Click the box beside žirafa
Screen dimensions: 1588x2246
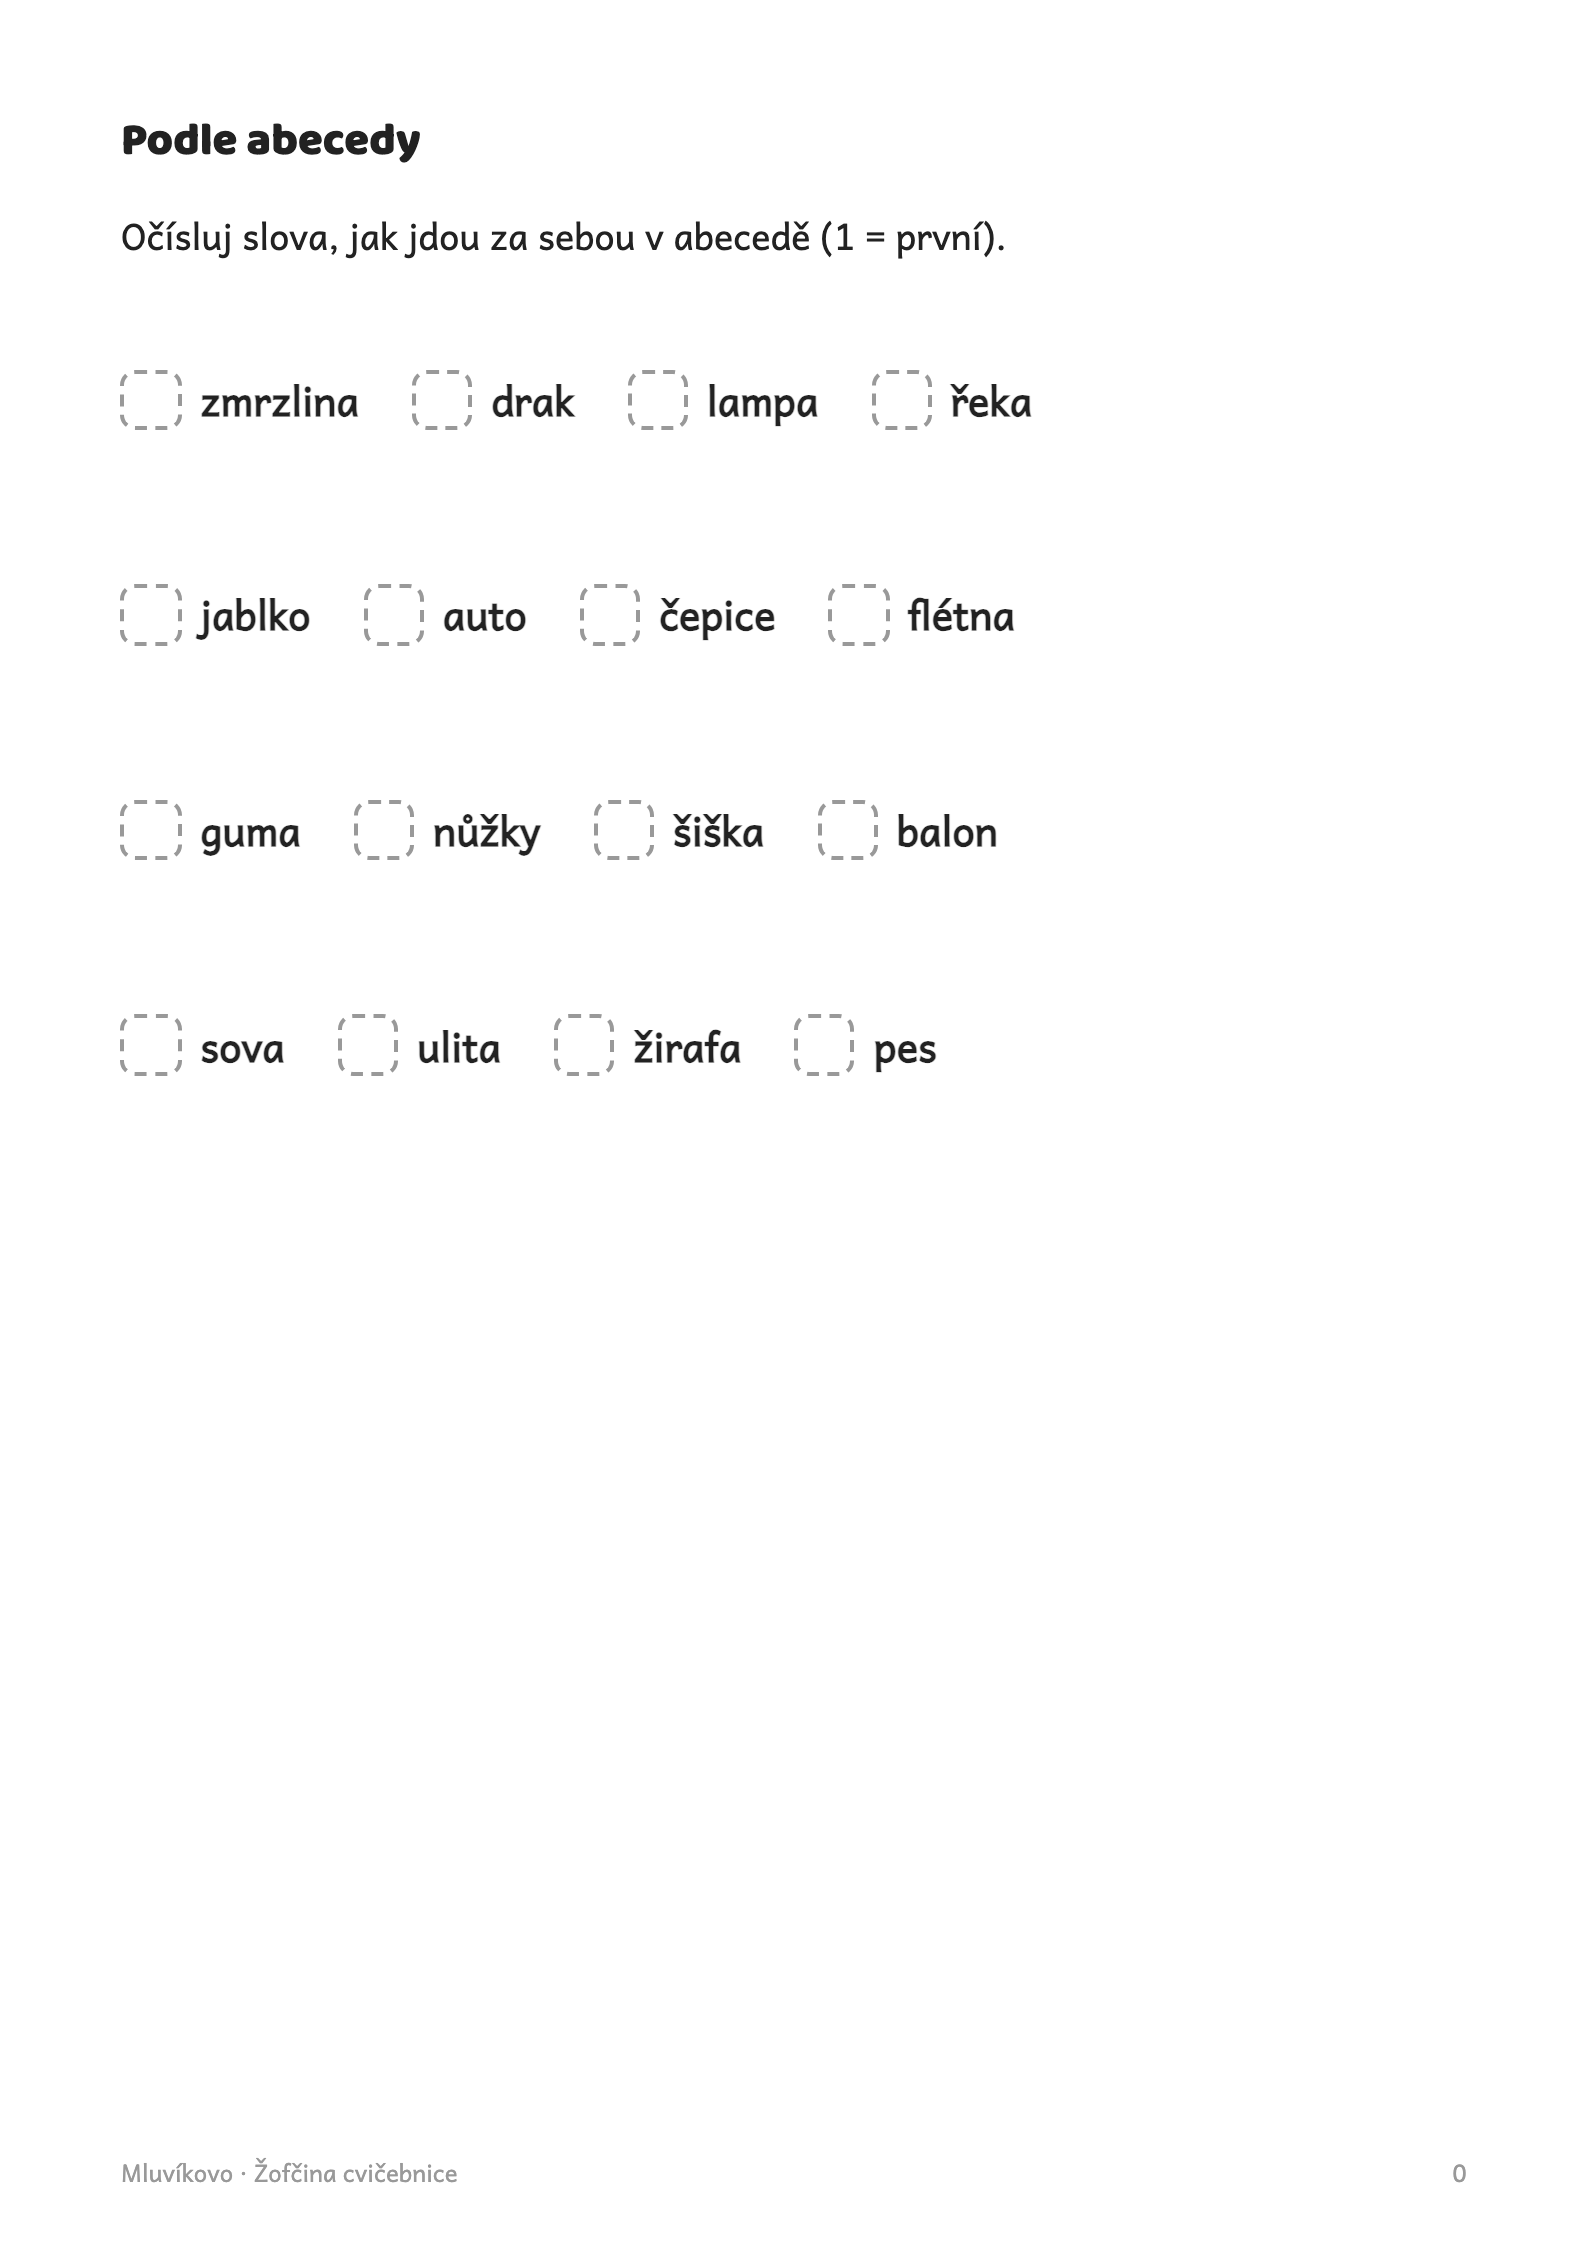584,1045
